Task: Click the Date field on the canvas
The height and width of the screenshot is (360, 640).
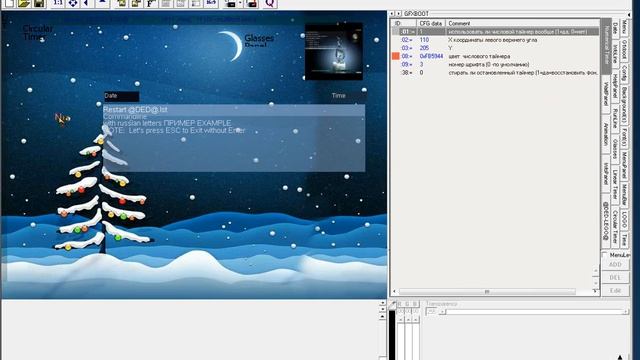Action: click(x=122, y=96)
